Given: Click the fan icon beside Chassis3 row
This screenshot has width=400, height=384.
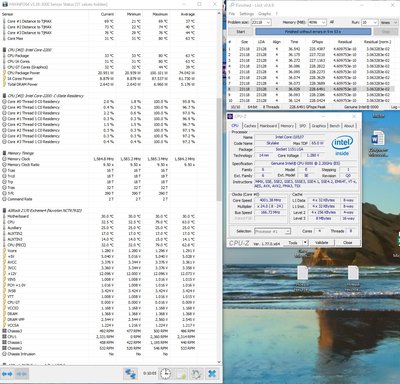Looking at the screenshot, I should point(4,331).
